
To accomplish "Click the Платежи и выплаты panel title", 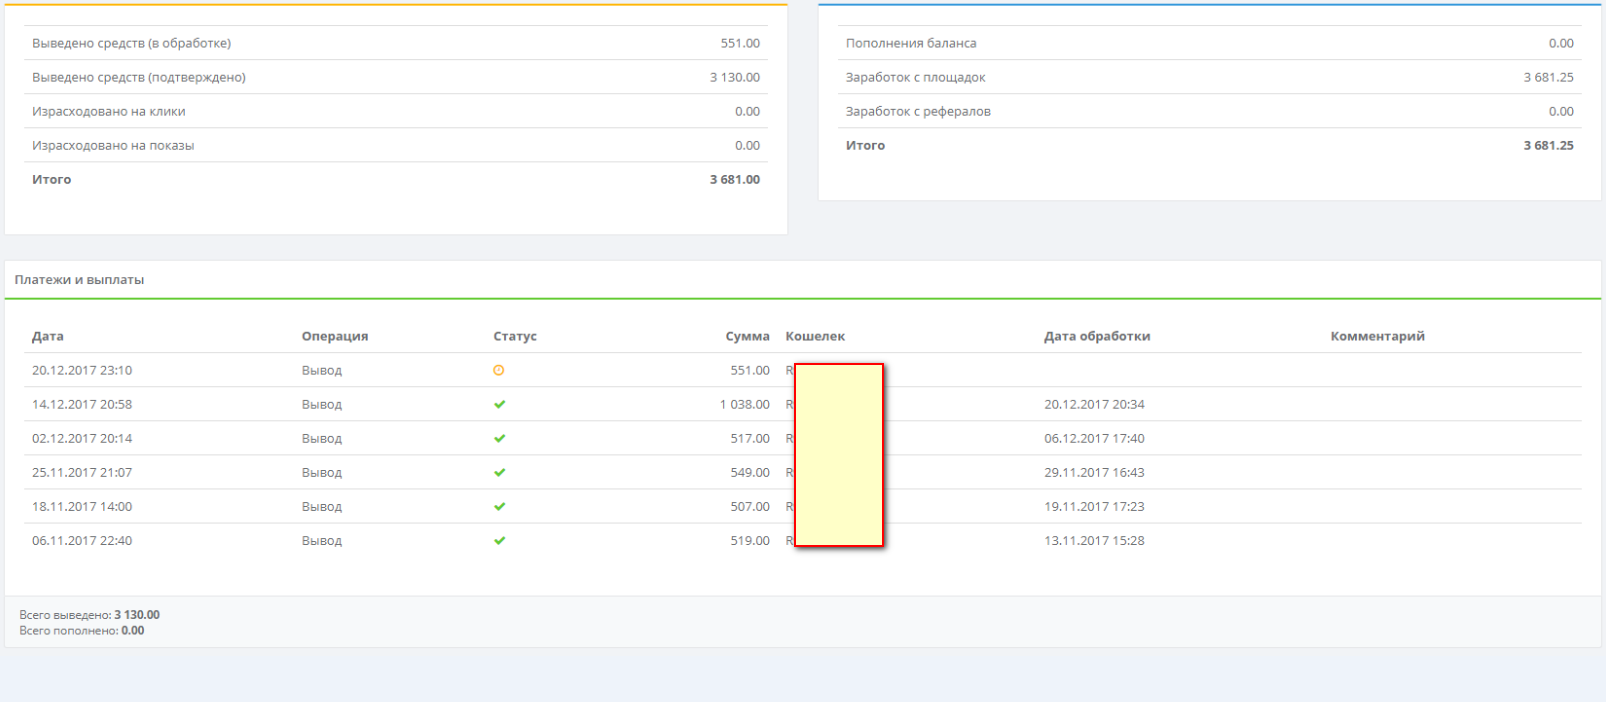I will pyautogui.click(x=79, y=280).
